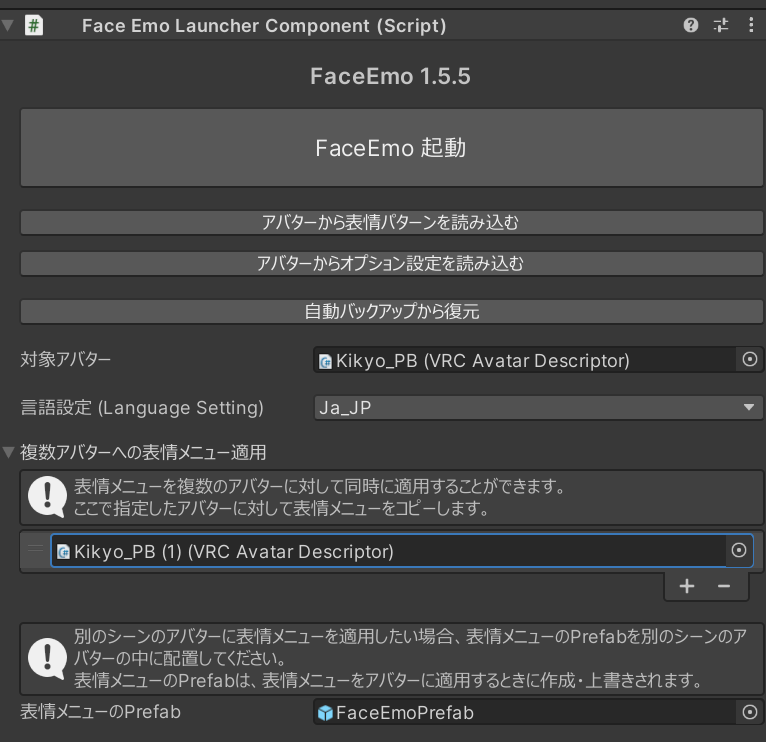
Task: Click the script icon beside component title
Action: [34, 25]
